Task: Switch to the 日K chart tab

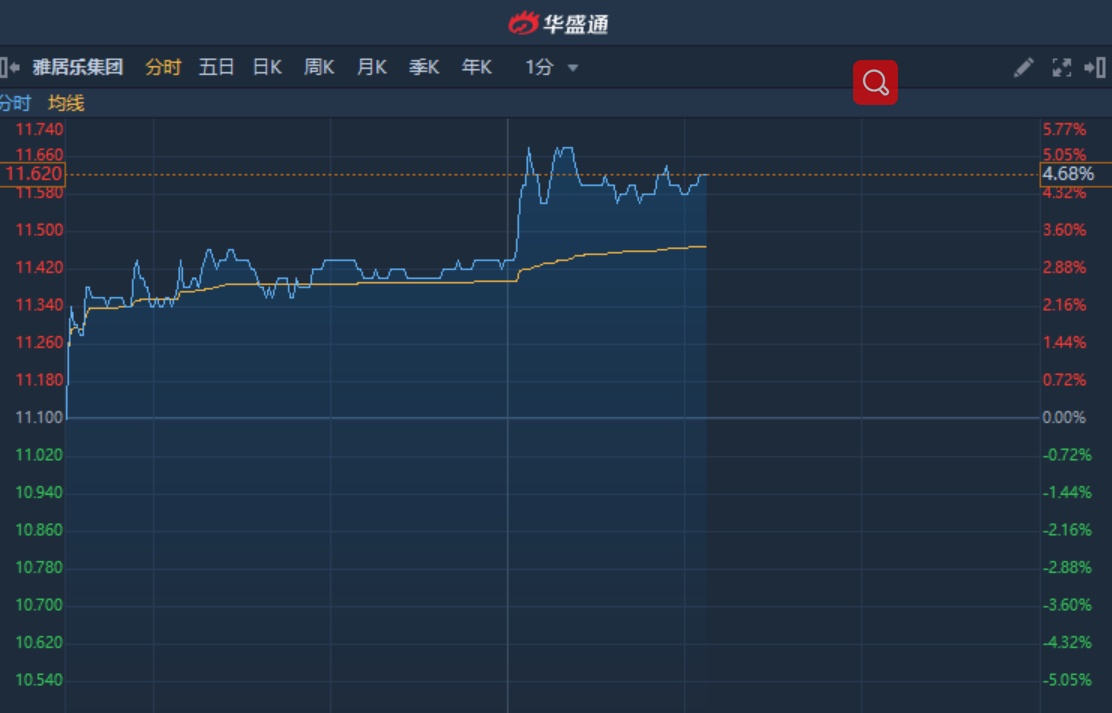Action: pos(267,67)
